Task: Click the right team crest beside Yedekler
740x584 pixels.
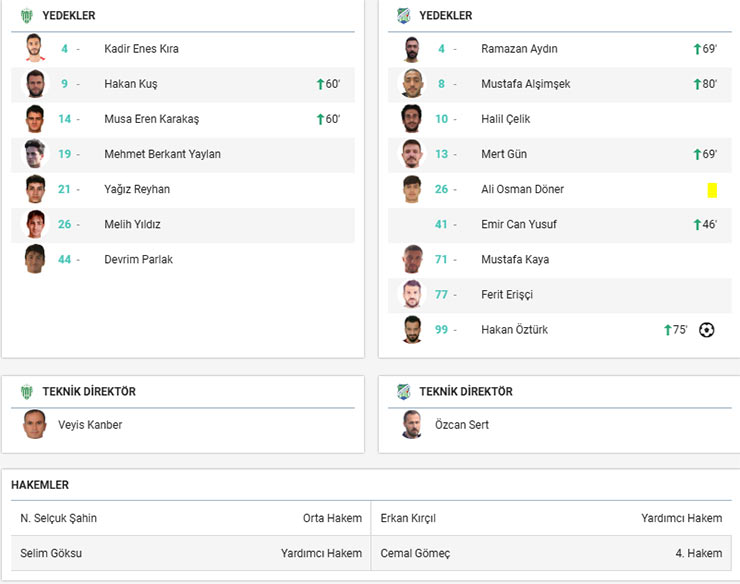Action: pyautogui.click(x=403, y=15)
